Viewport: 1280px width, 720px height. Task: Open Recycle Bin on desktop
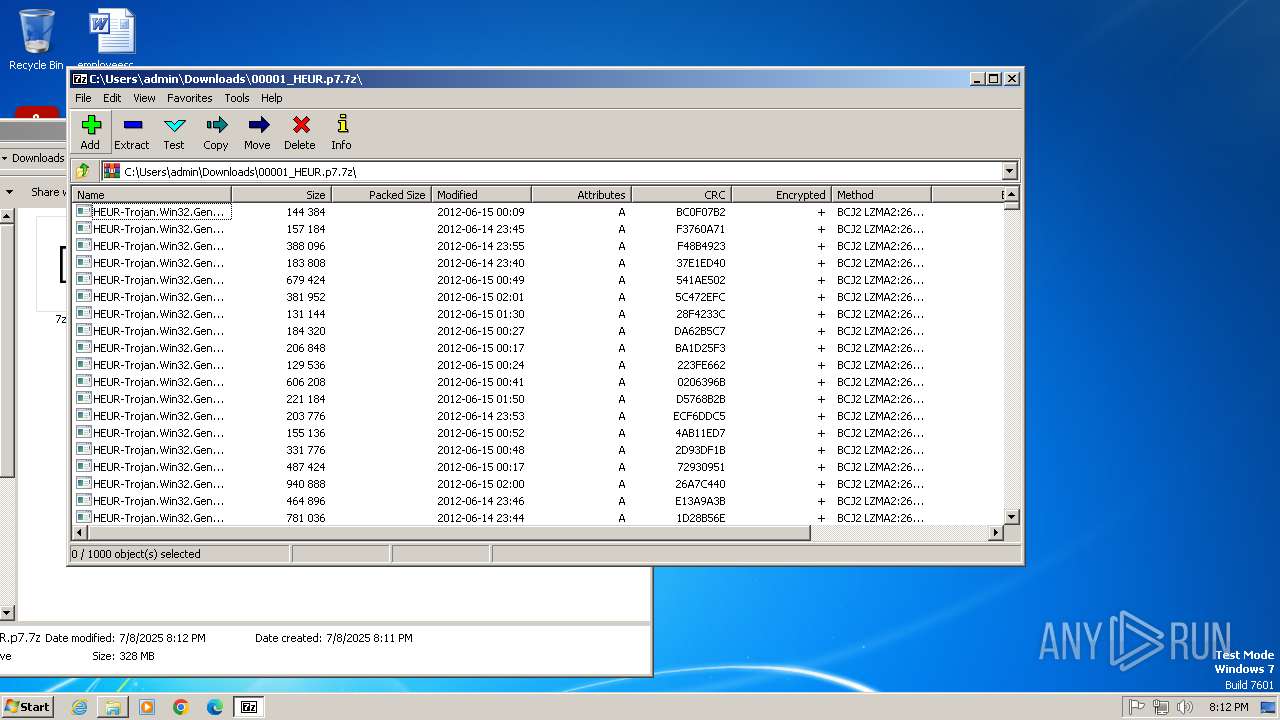[x=36, y=40]
